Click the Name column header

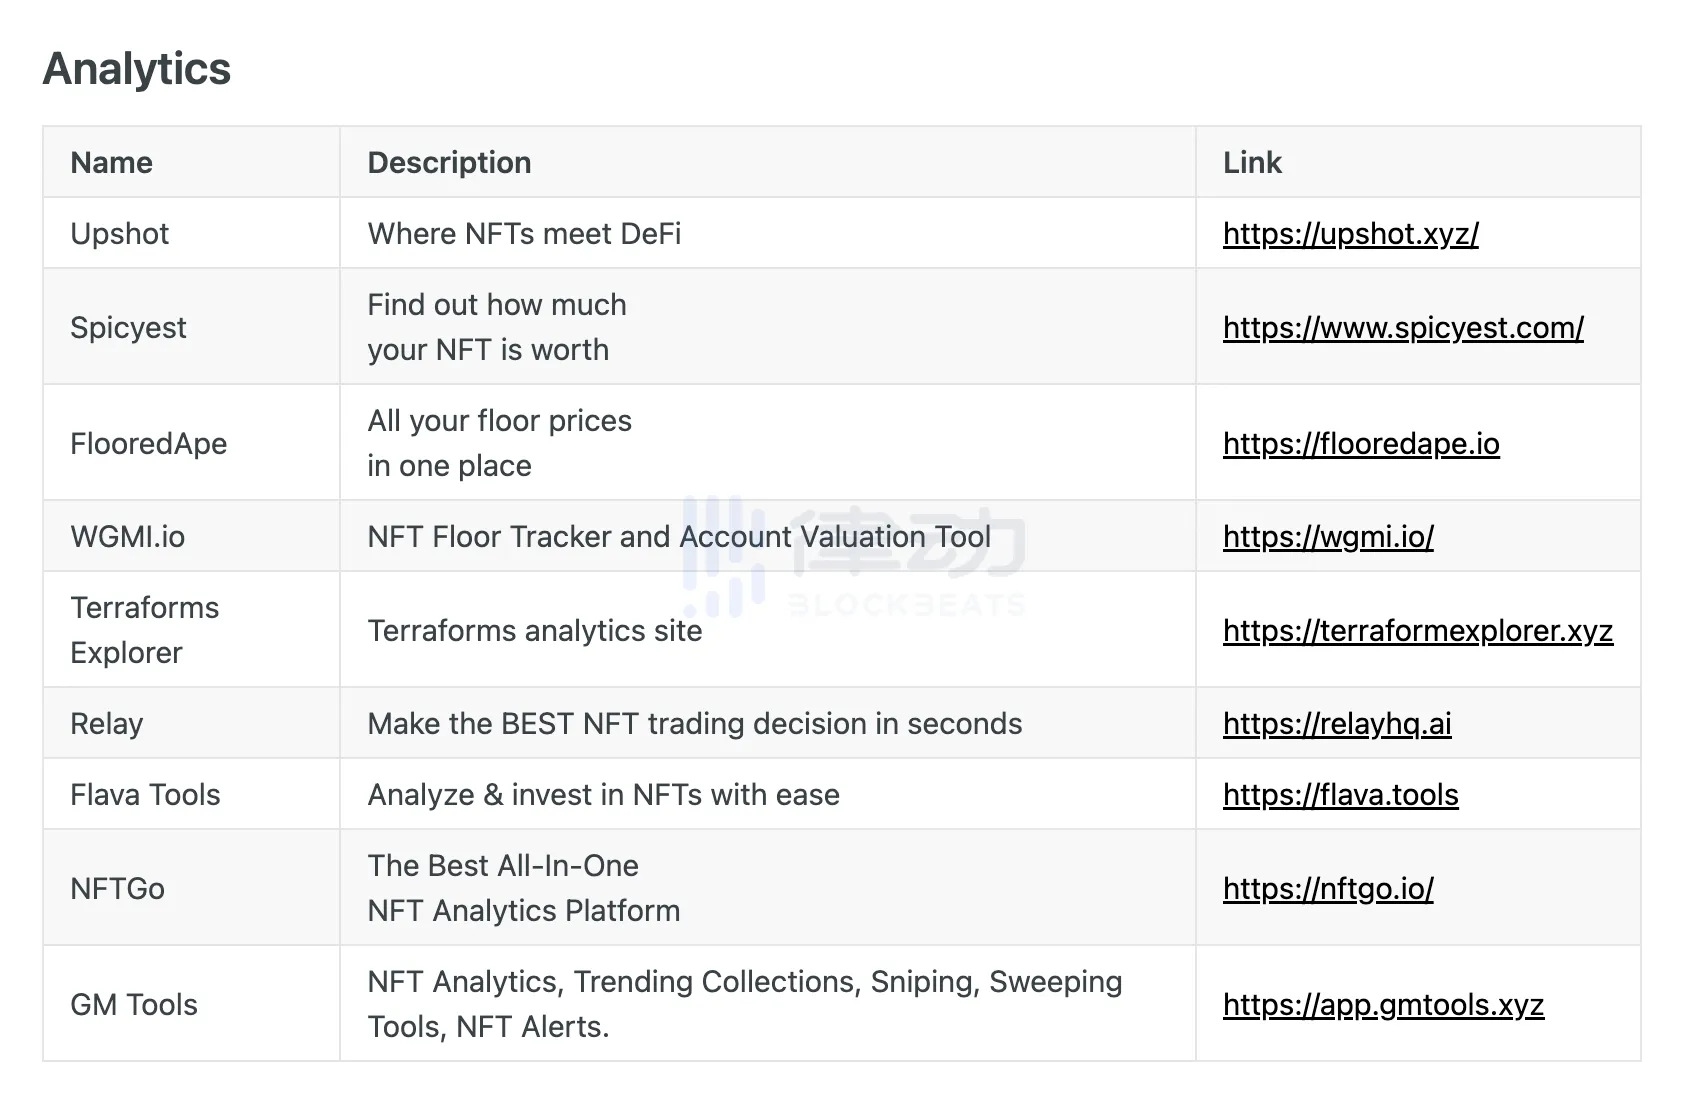click(x=111, y=163)
